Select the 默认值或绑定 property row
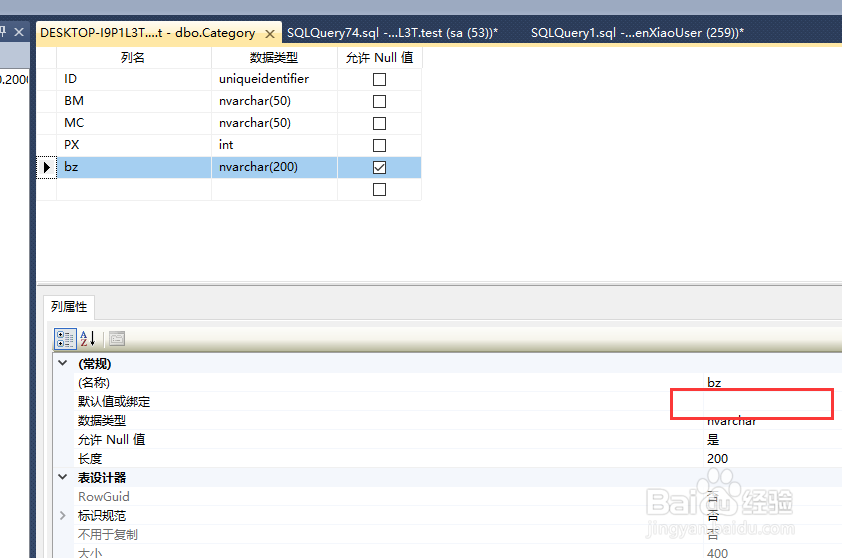 click(458, 401)
